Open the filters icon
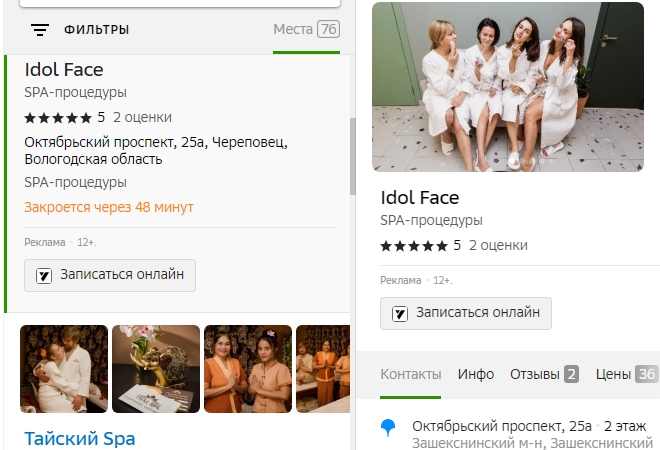 tap(40, 30)
